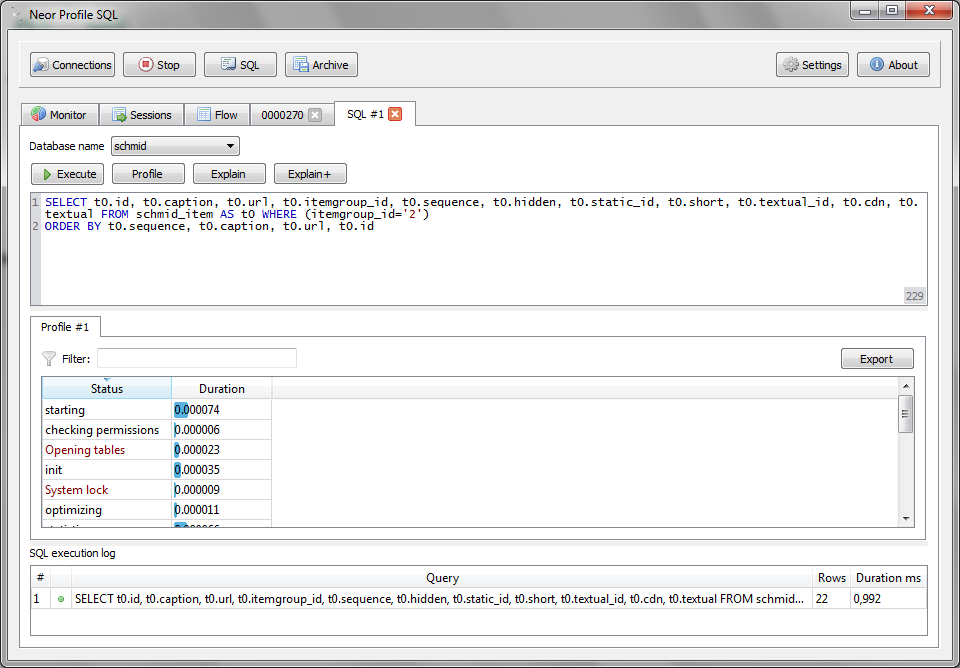Select the 'Opening tables' row

pos(156,450)
